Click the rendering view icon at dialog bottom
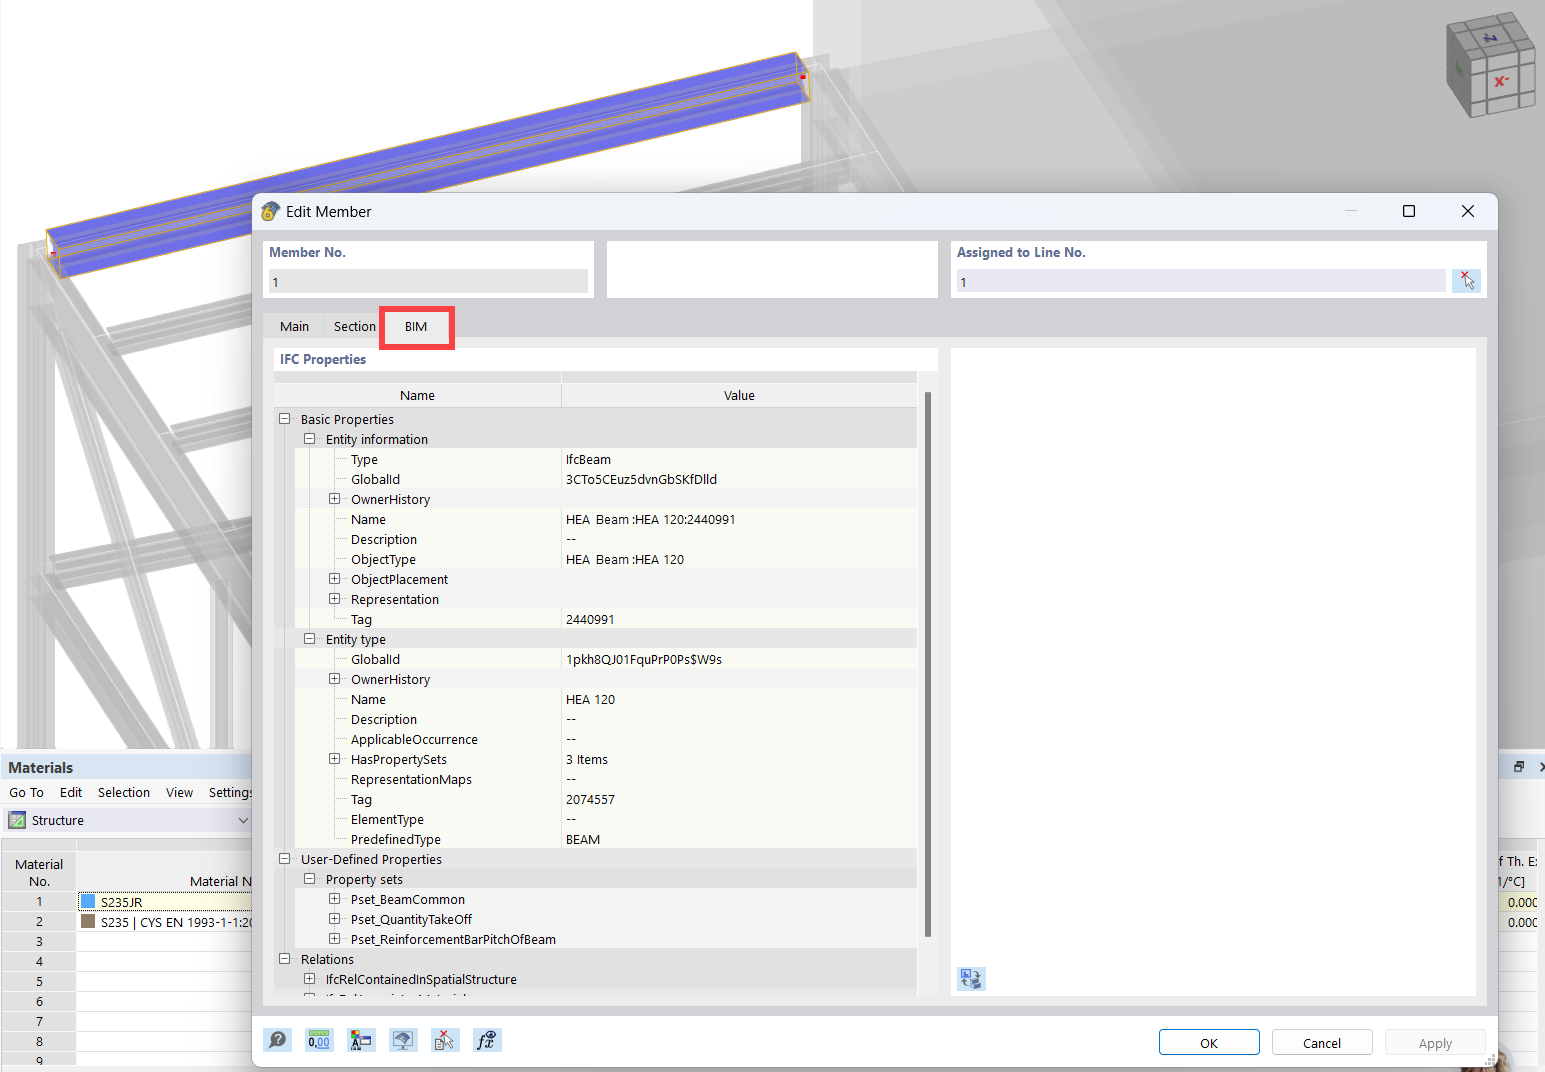The image size is (1545, 1072). [403, 1040]
